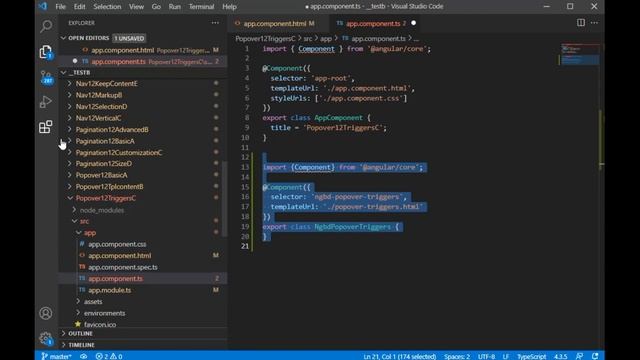Open the Selection menu

coord(107,7)
